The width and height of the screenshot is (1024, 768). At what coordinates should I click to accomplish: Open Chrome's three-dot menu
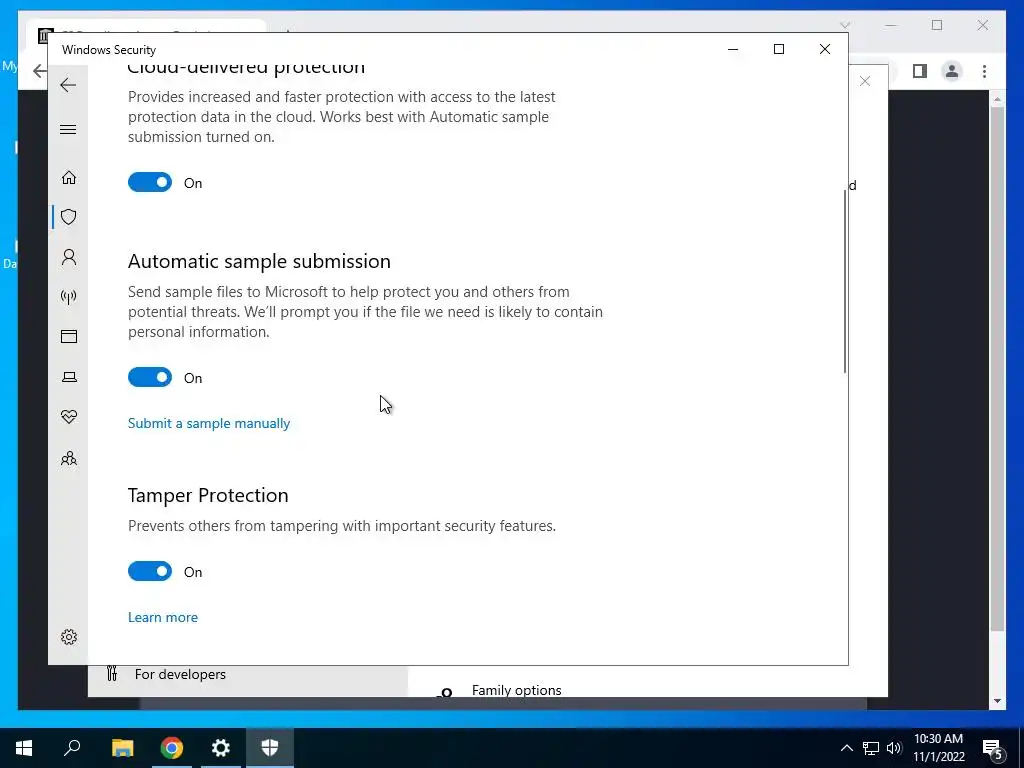[984, 71]
